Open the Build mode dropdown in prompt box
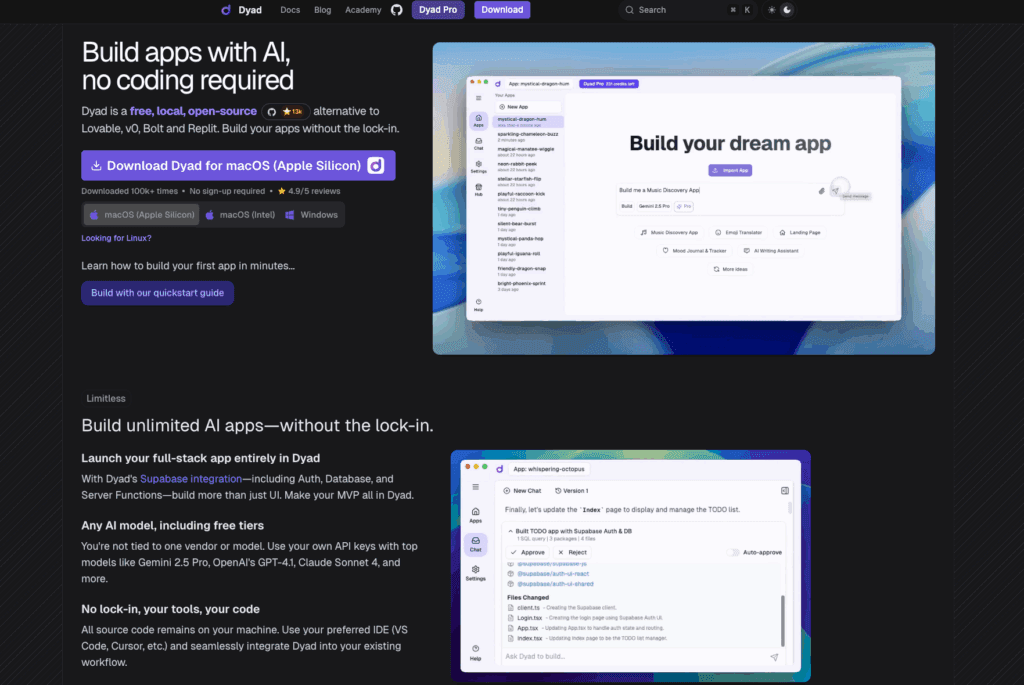Screen dimensions: 1024x685 tap(626, 206)
